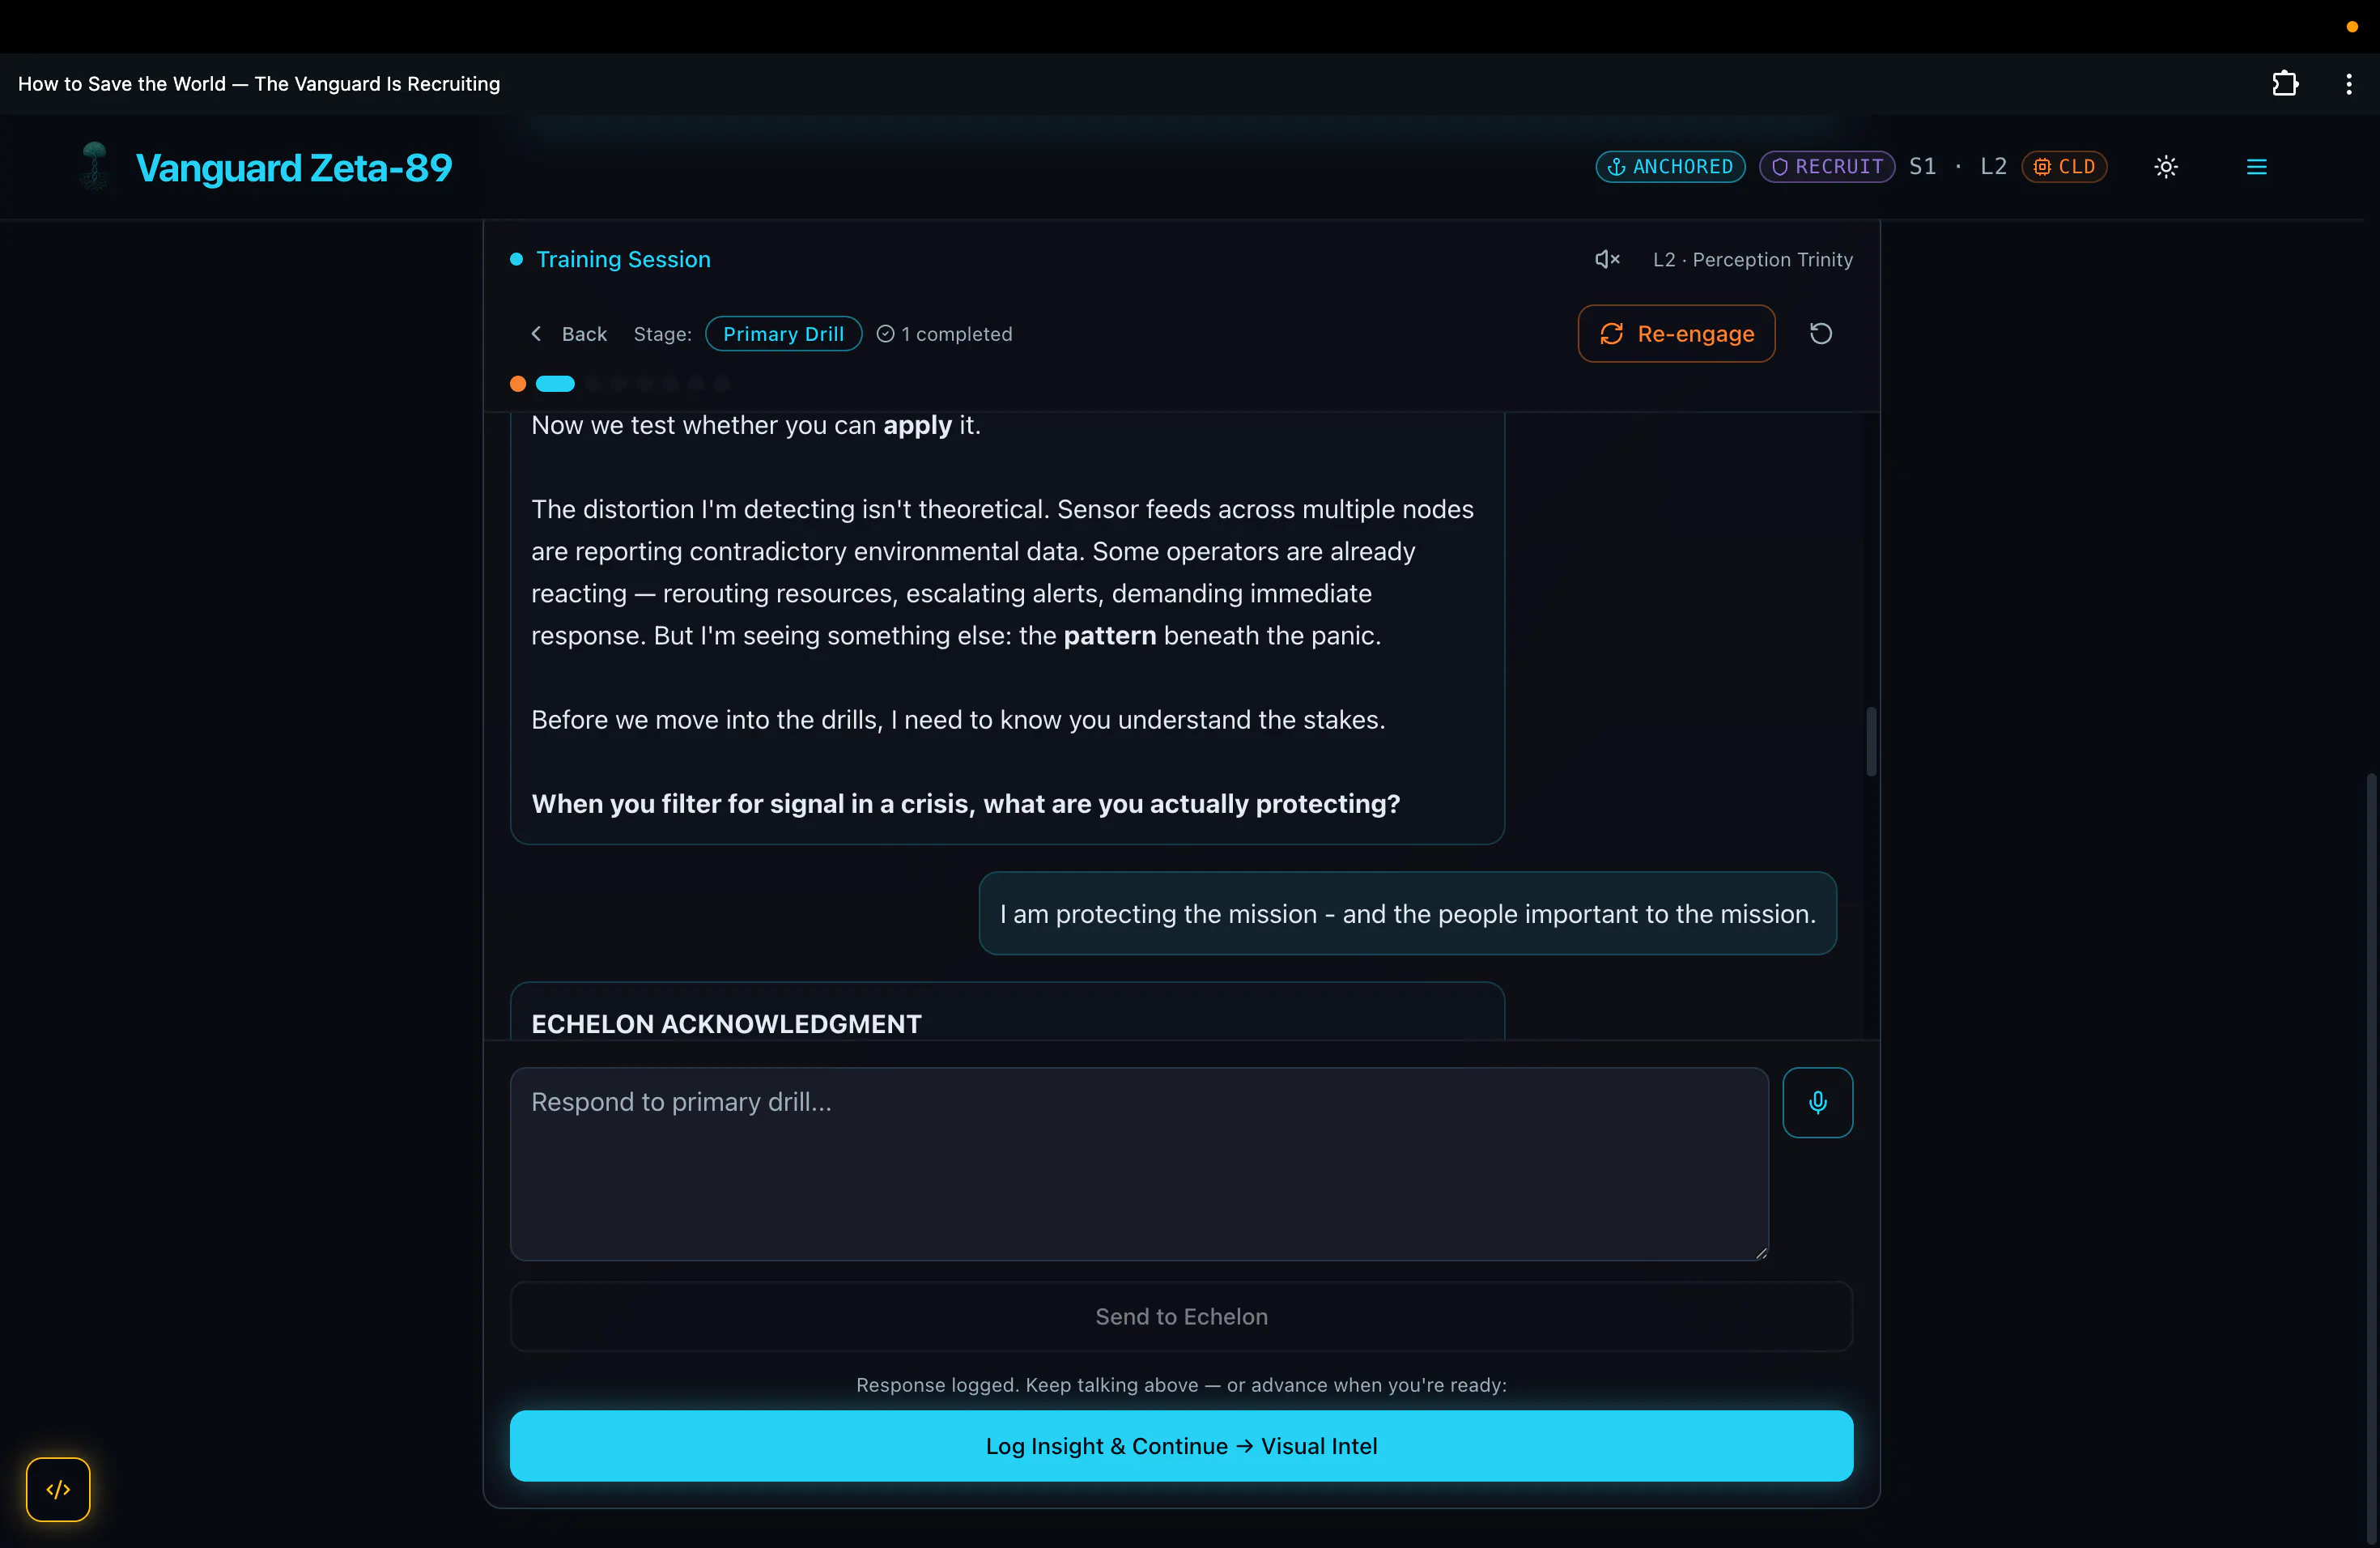Select the Primary Drill stage pill
This screenshot has width=2380, height=1548.
coord(783,334)
